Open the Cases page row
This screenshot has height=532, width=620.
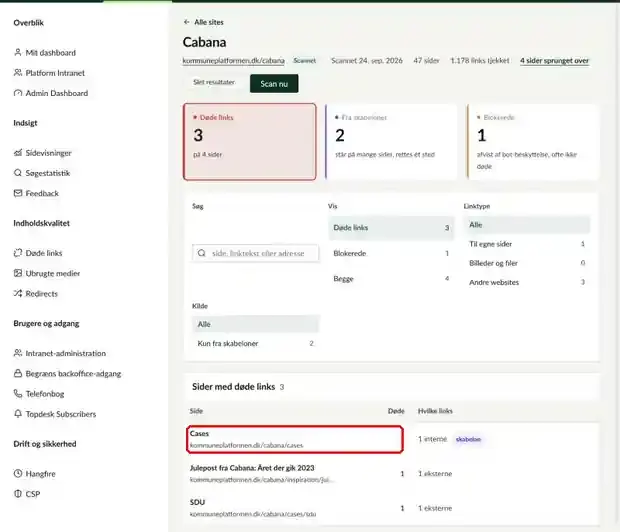295,439
